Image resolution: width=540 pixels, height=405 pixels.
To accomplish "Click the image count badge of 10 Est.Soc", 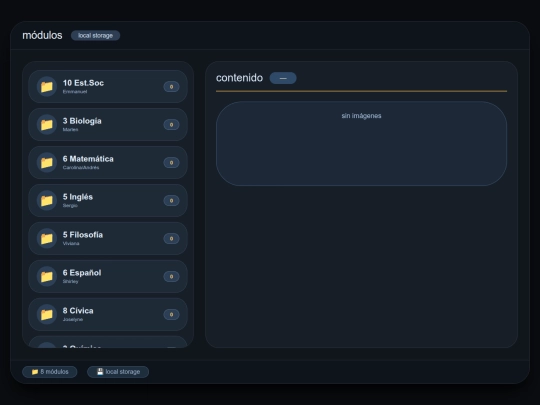I will click(x=171, y=87).
